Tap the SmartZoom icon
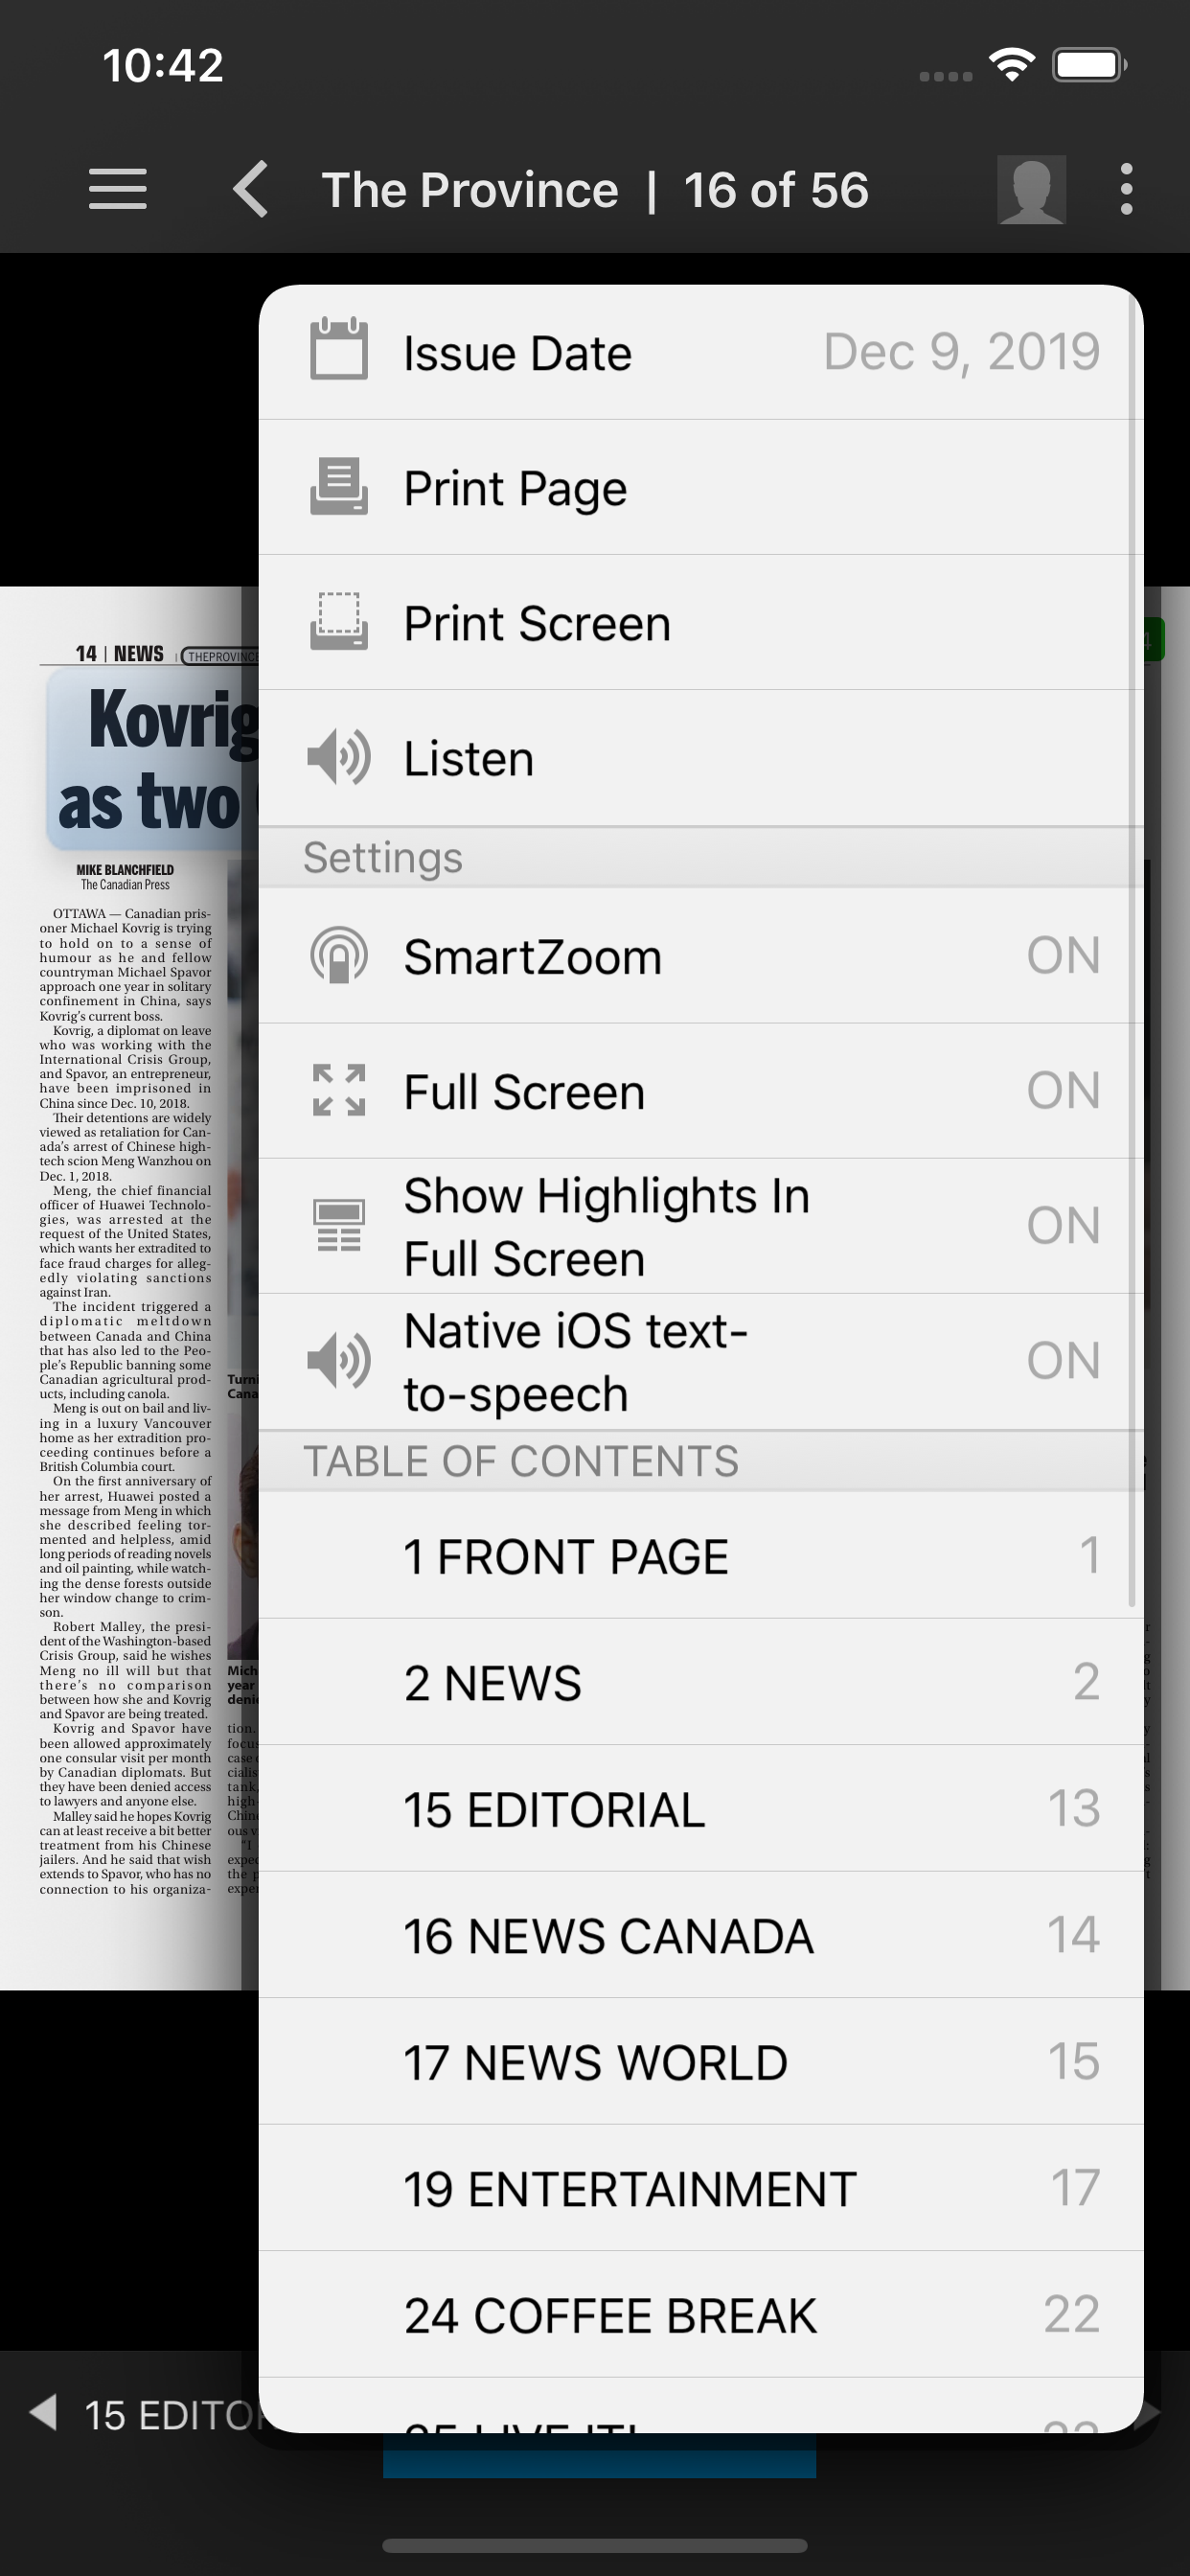Image resolution: width=1190 pixels, height=2576 pixels. [x=339, y=956]
